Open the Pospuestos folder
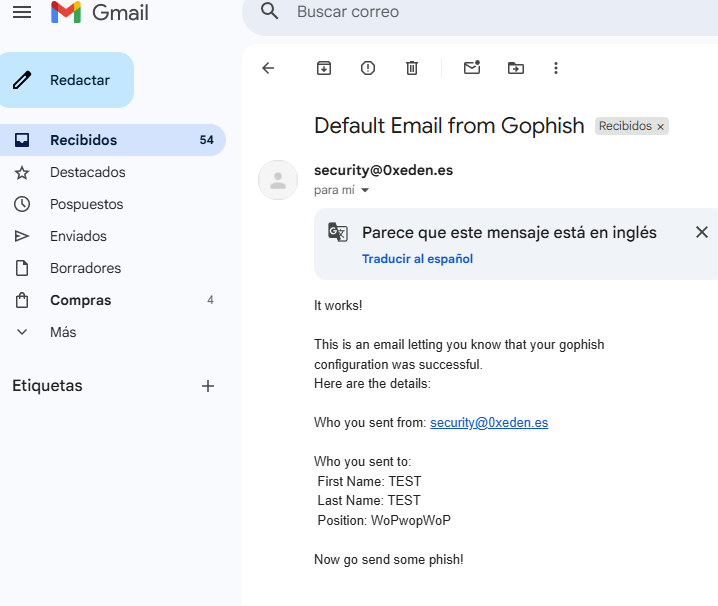The height and width of the screenshot is (606, 718). pos(113,204)
